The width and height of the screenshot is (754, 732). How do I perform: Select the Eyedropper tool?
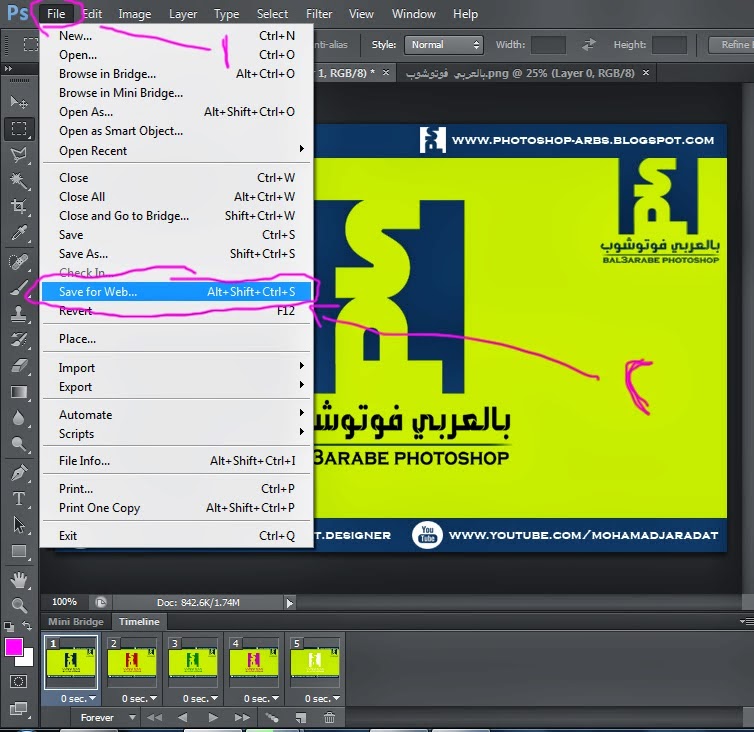point(19,233)
